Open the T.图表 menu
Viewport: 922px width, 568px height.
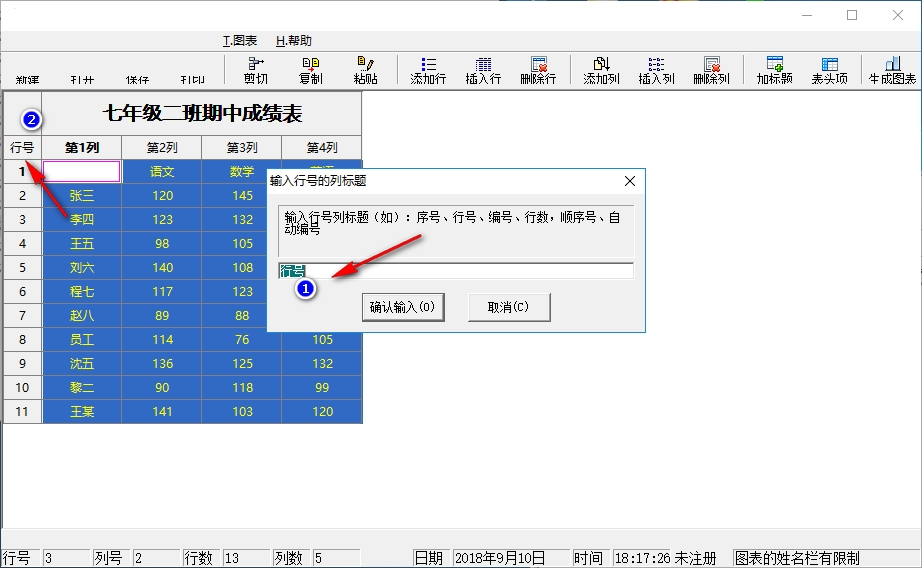239,41
